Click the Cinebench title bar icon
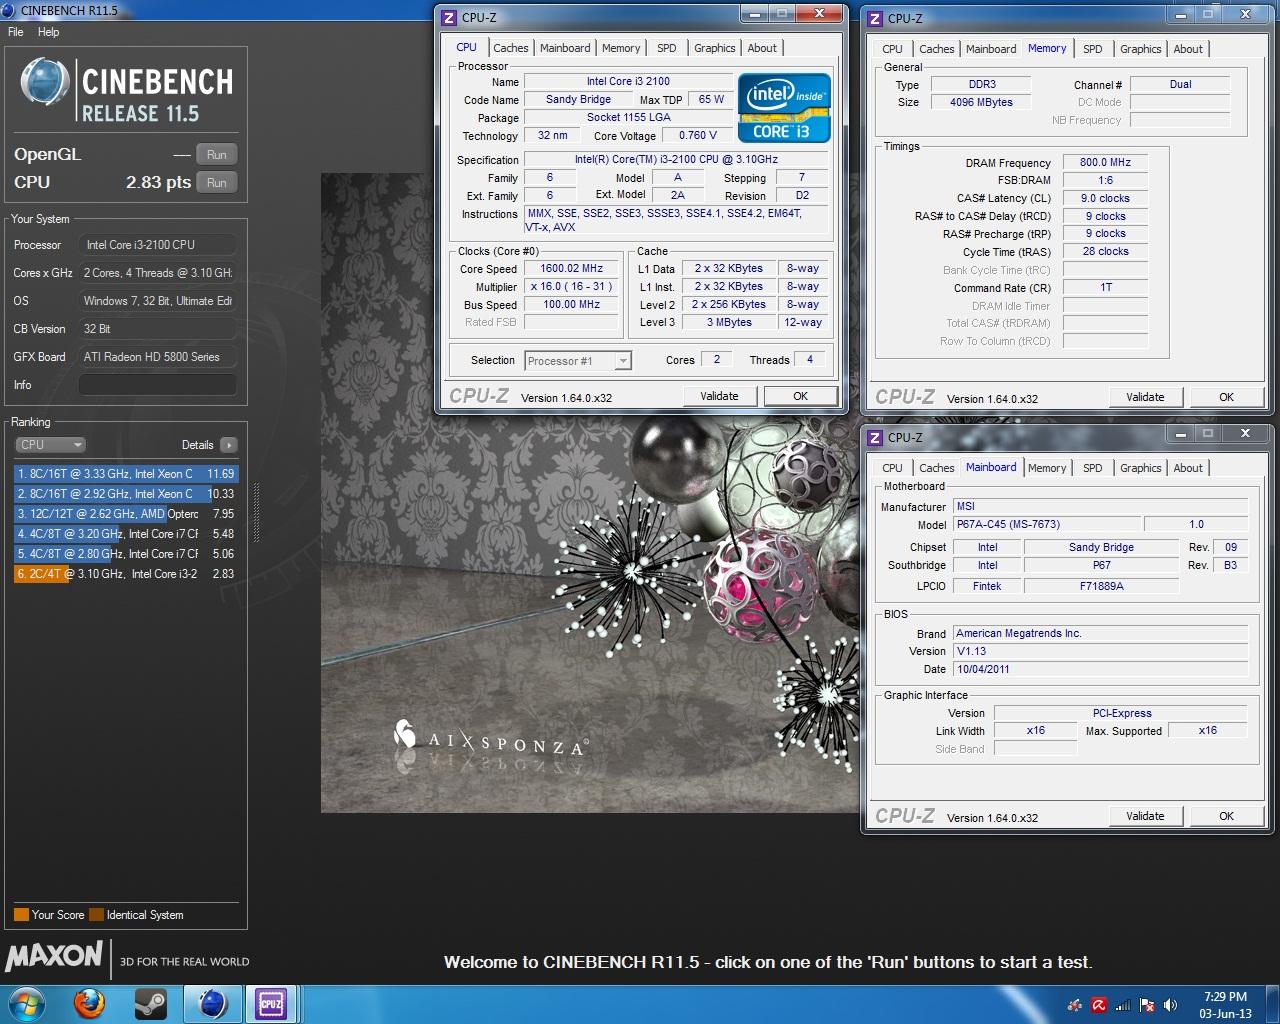 pos(10,10)
